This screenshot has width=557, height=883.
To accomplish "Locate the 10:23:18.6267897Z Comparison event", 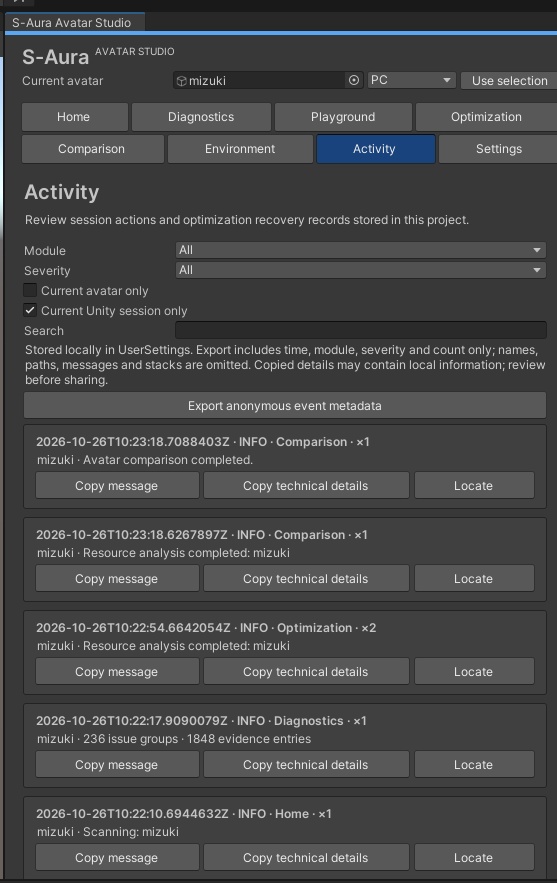I will tap(474, 578).
